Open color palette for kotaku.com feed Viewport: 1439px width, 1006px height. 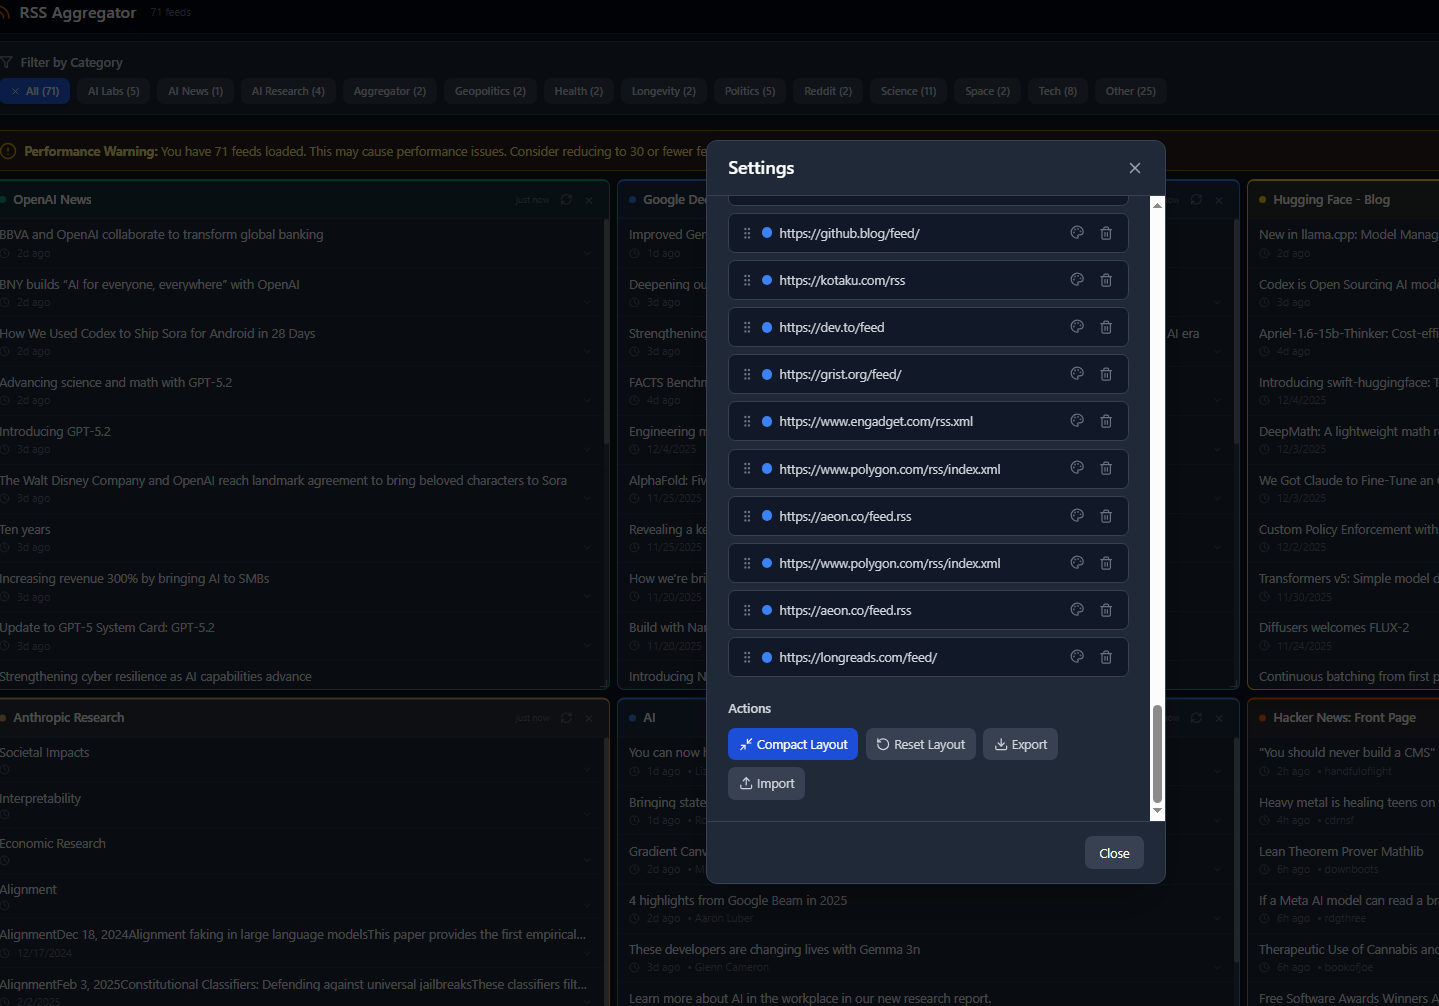pyautogui.click(x=1077, y=280)
